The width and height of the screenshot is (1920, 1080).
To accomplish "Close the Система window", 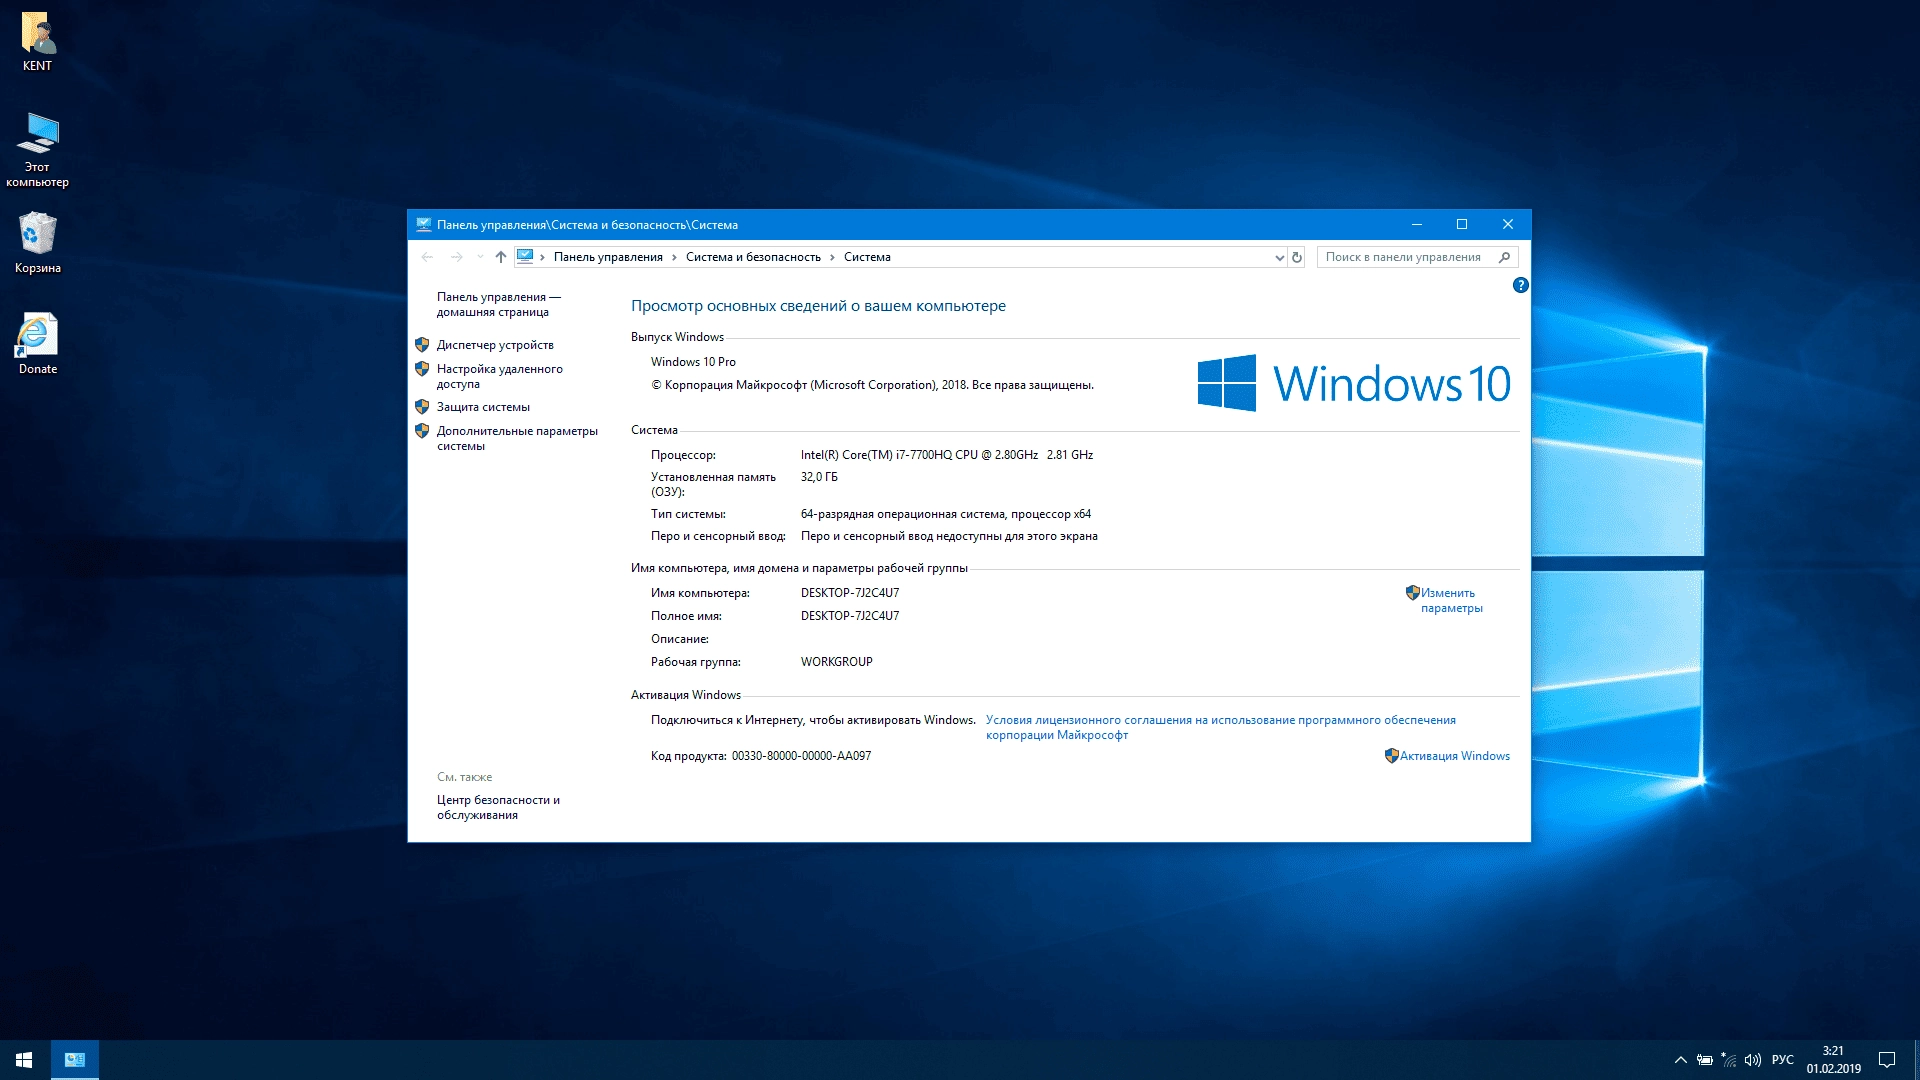I will click(1508, 225).
